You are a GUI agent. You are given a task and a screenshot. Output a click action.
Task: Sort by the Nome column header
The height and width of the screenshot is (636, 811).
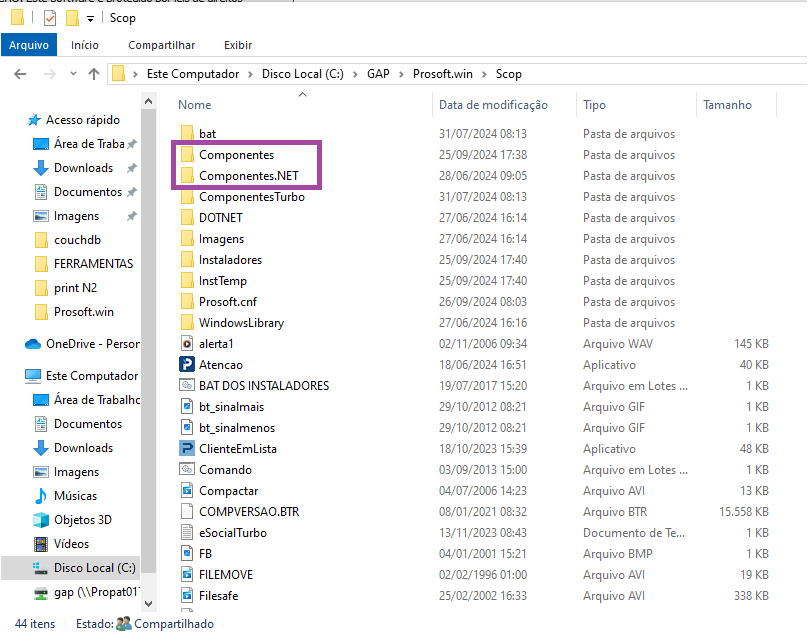195,105
